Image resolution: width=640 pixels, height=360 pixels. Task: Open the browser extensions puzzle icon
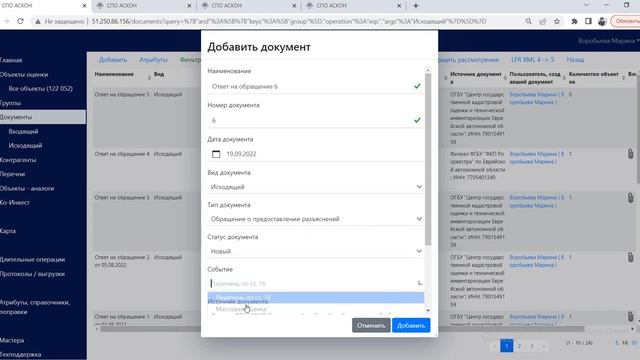tap(574, 21)
